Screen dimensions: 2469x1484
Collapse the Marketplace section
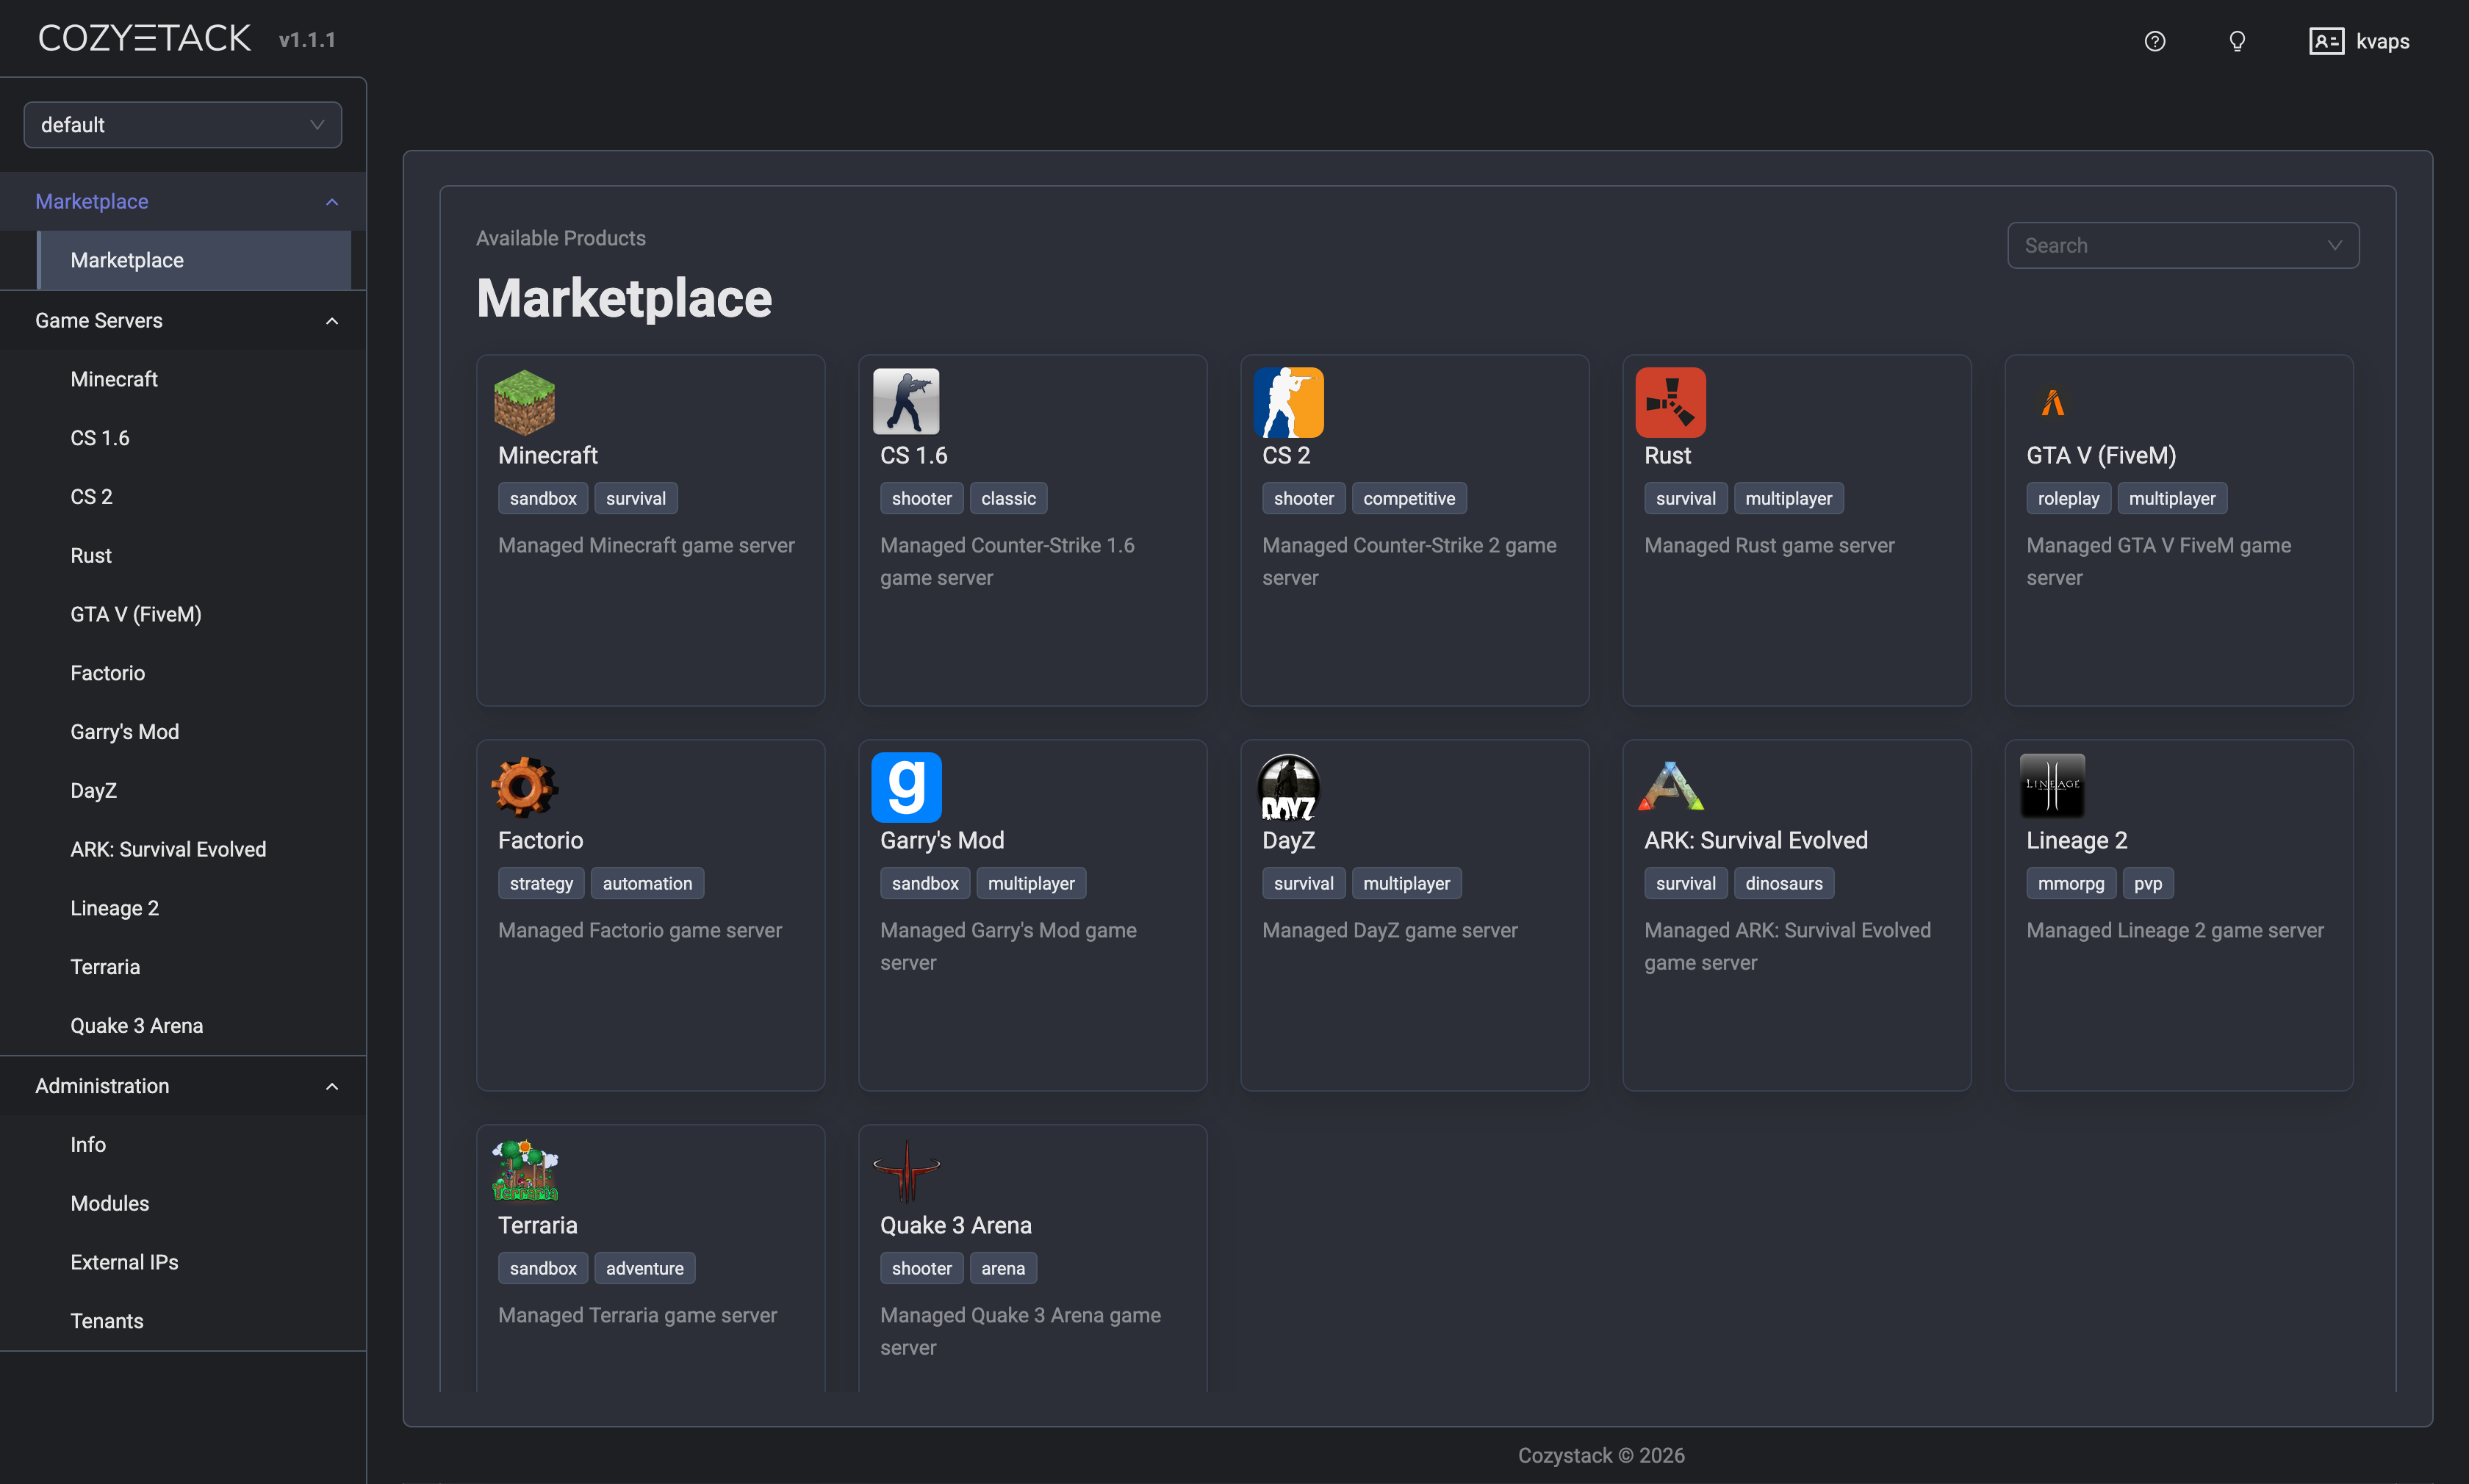pyautogui.click(x=331, y=201)
